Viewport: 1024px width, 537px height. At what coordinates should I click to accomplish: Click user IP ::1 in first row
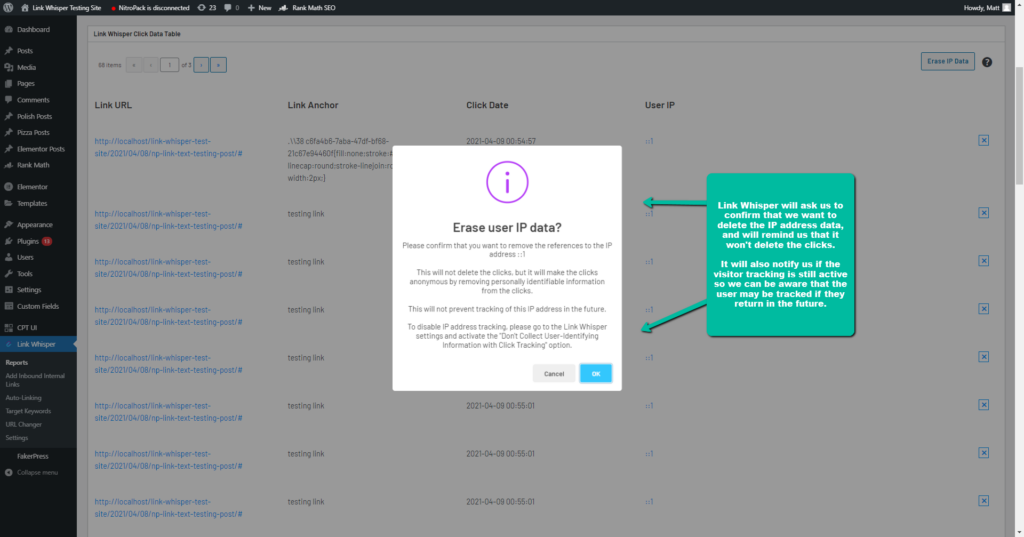pyautogui.click(x=649, y=141)
